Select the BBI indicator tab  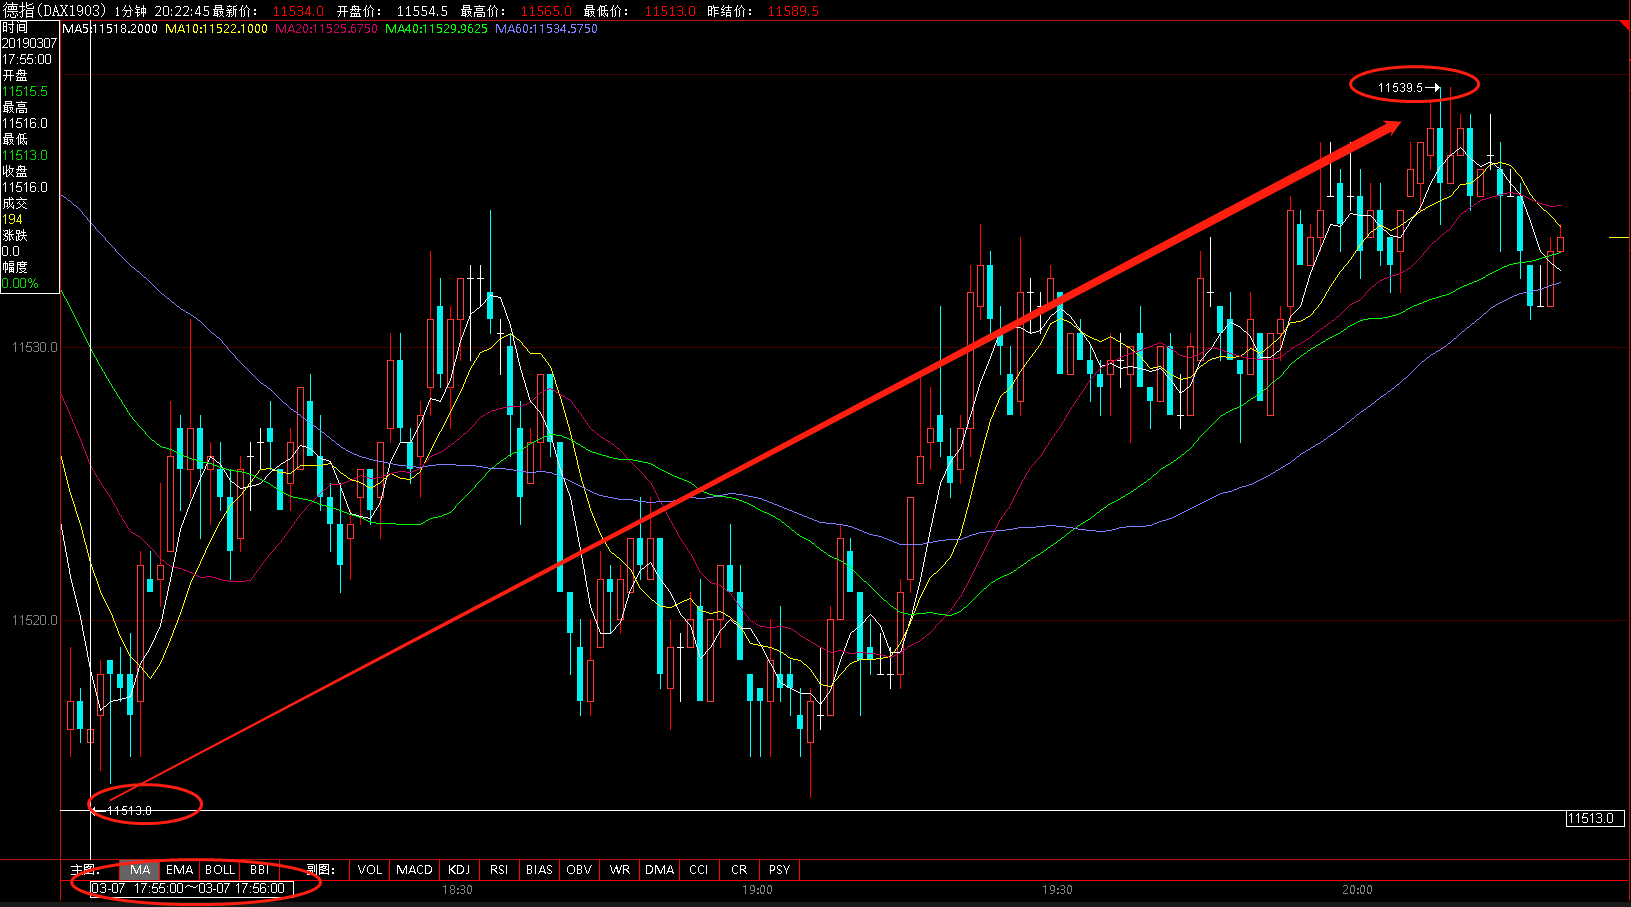[260, 869]
